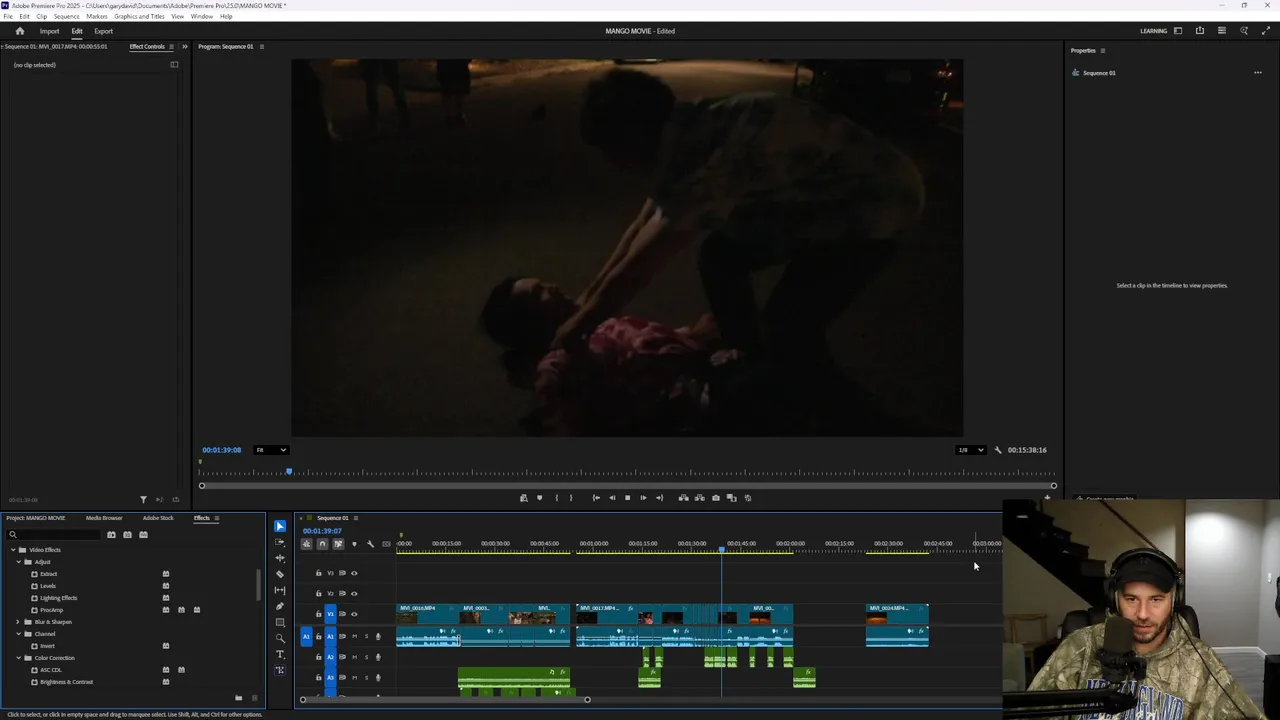This screenshot has width=1280, height=720.
Task: Filter effects by Accelerated Effects badge
Action: click(x=111, y=534)
